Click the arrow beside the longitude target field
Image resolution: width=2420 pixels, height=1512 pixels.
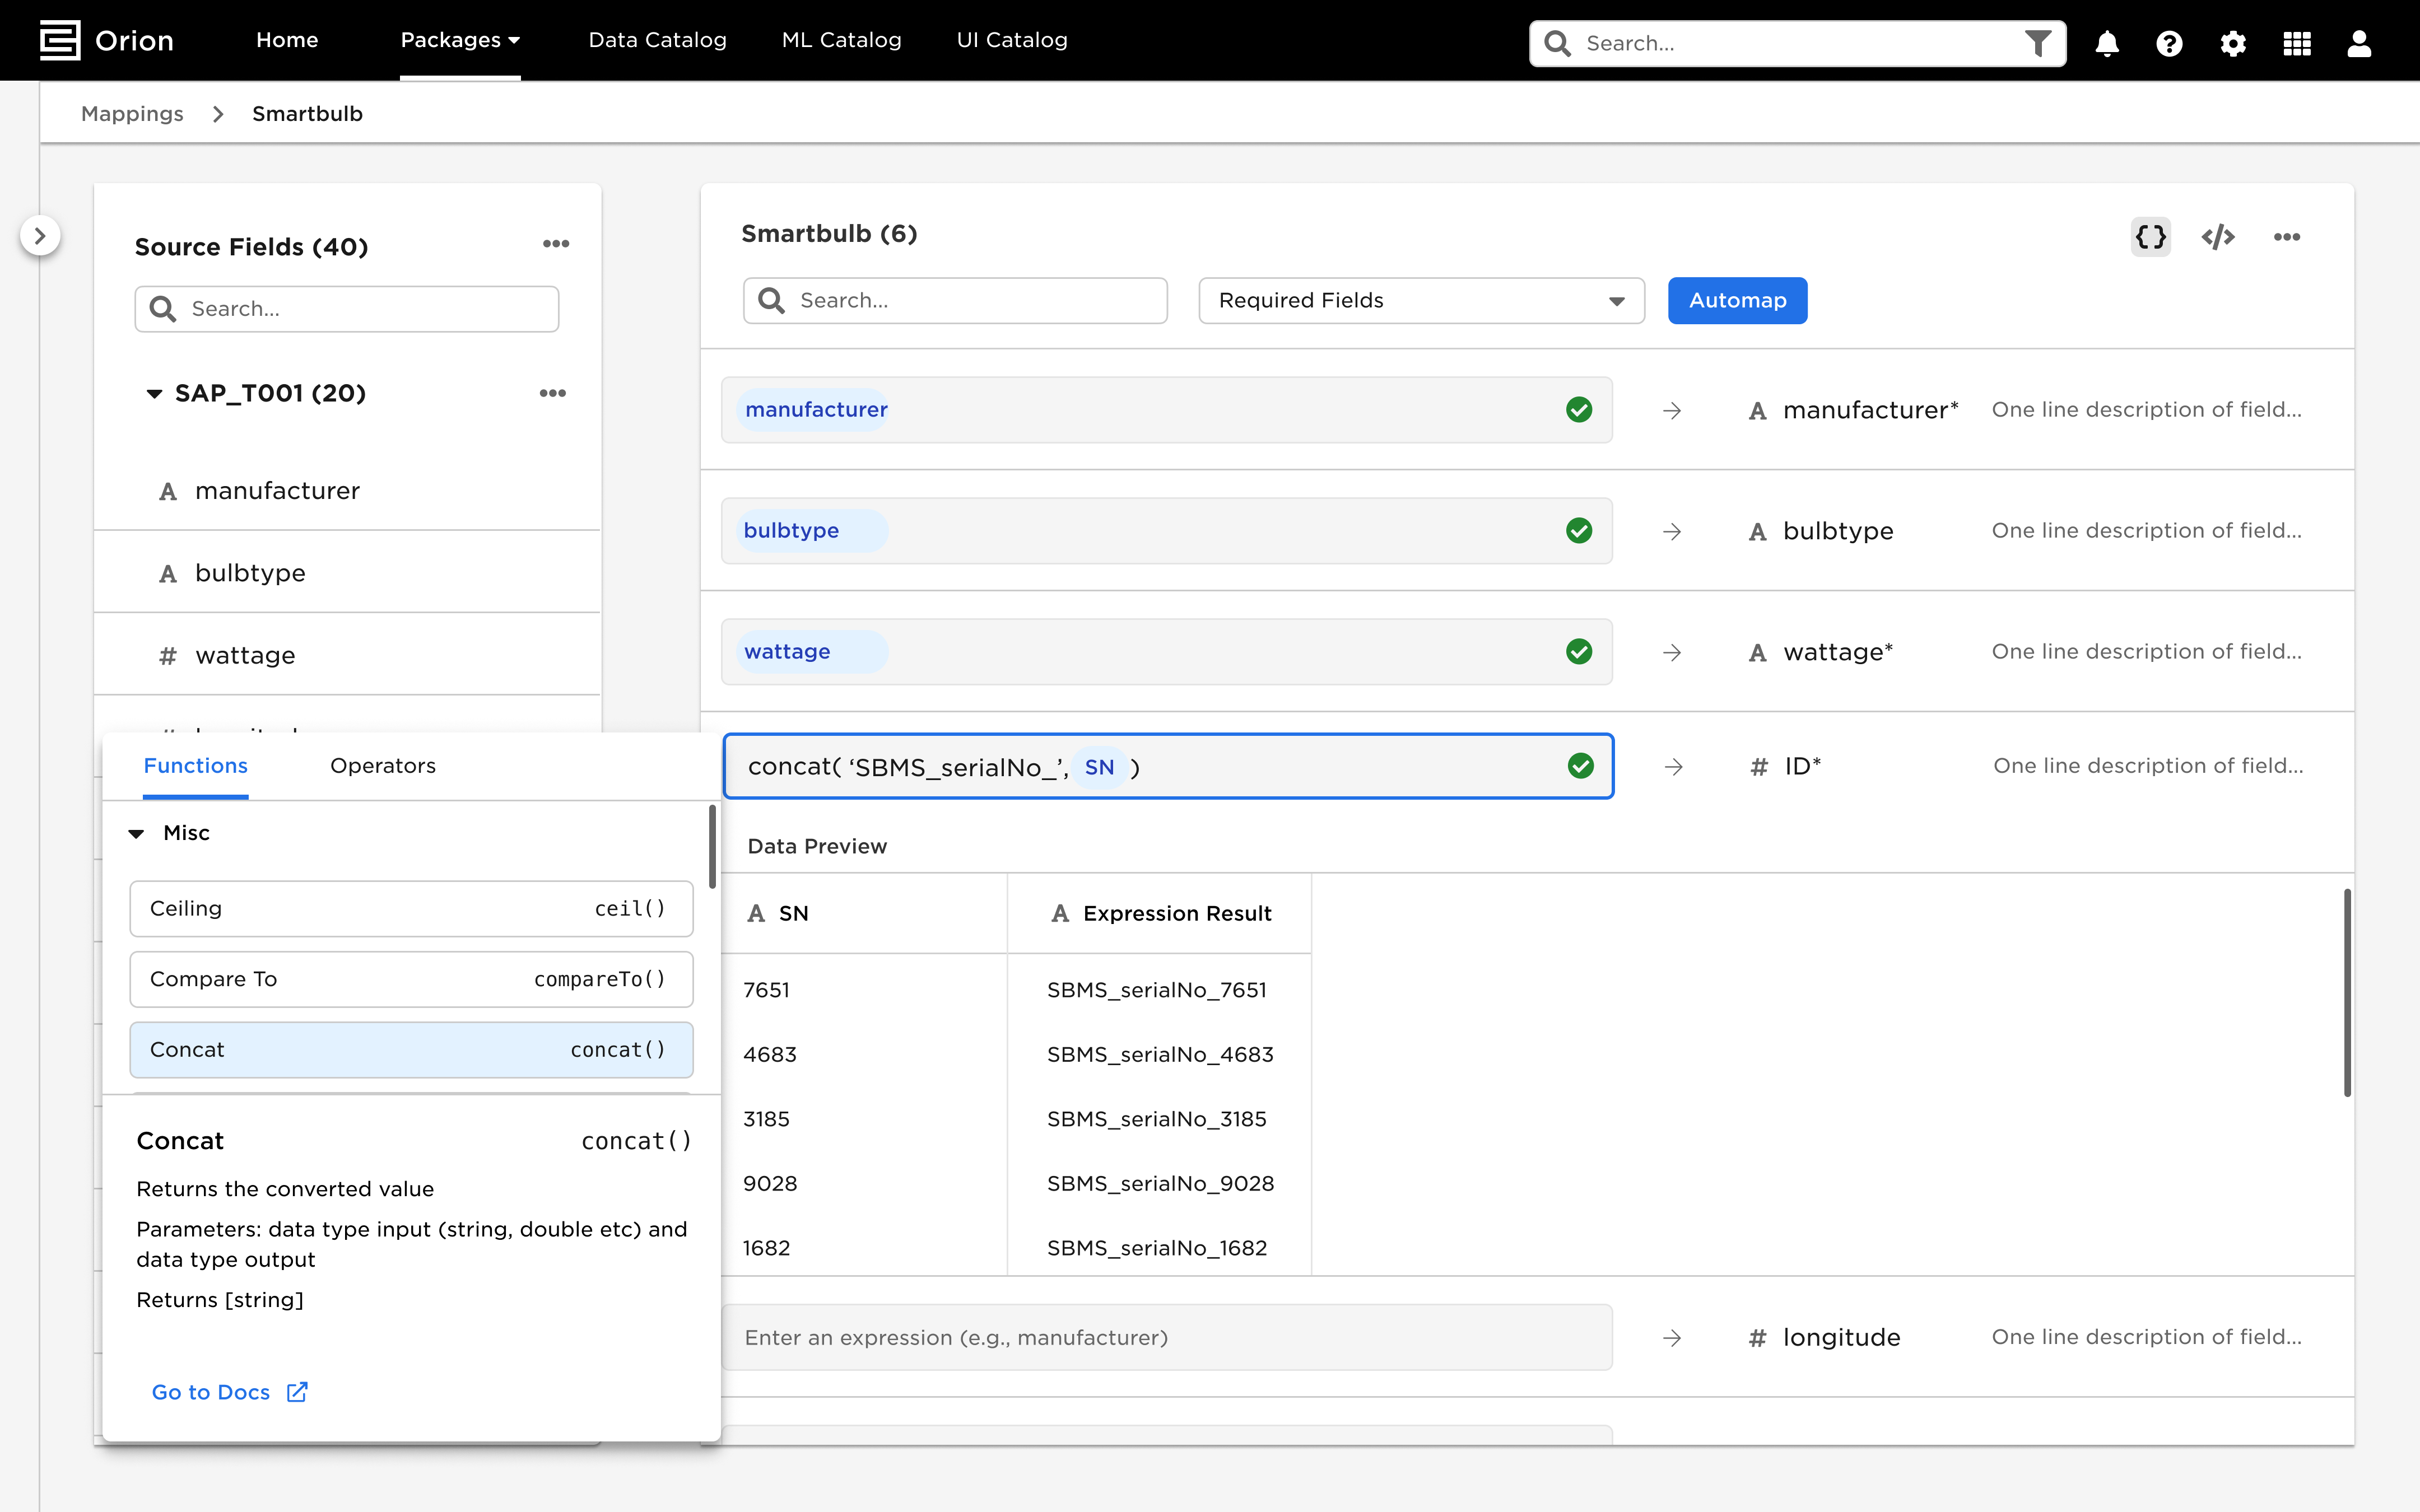coord(1672,1338)
